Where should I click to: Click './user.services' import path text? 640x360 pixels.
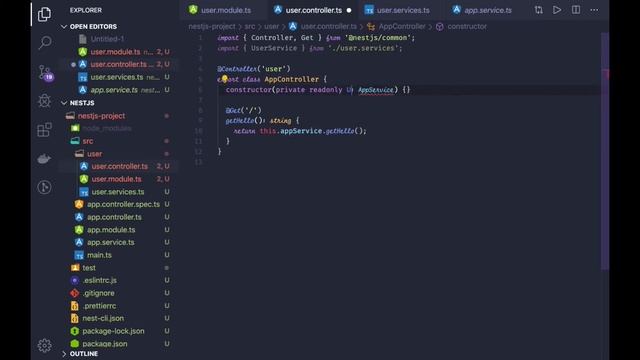pos(363,48)
